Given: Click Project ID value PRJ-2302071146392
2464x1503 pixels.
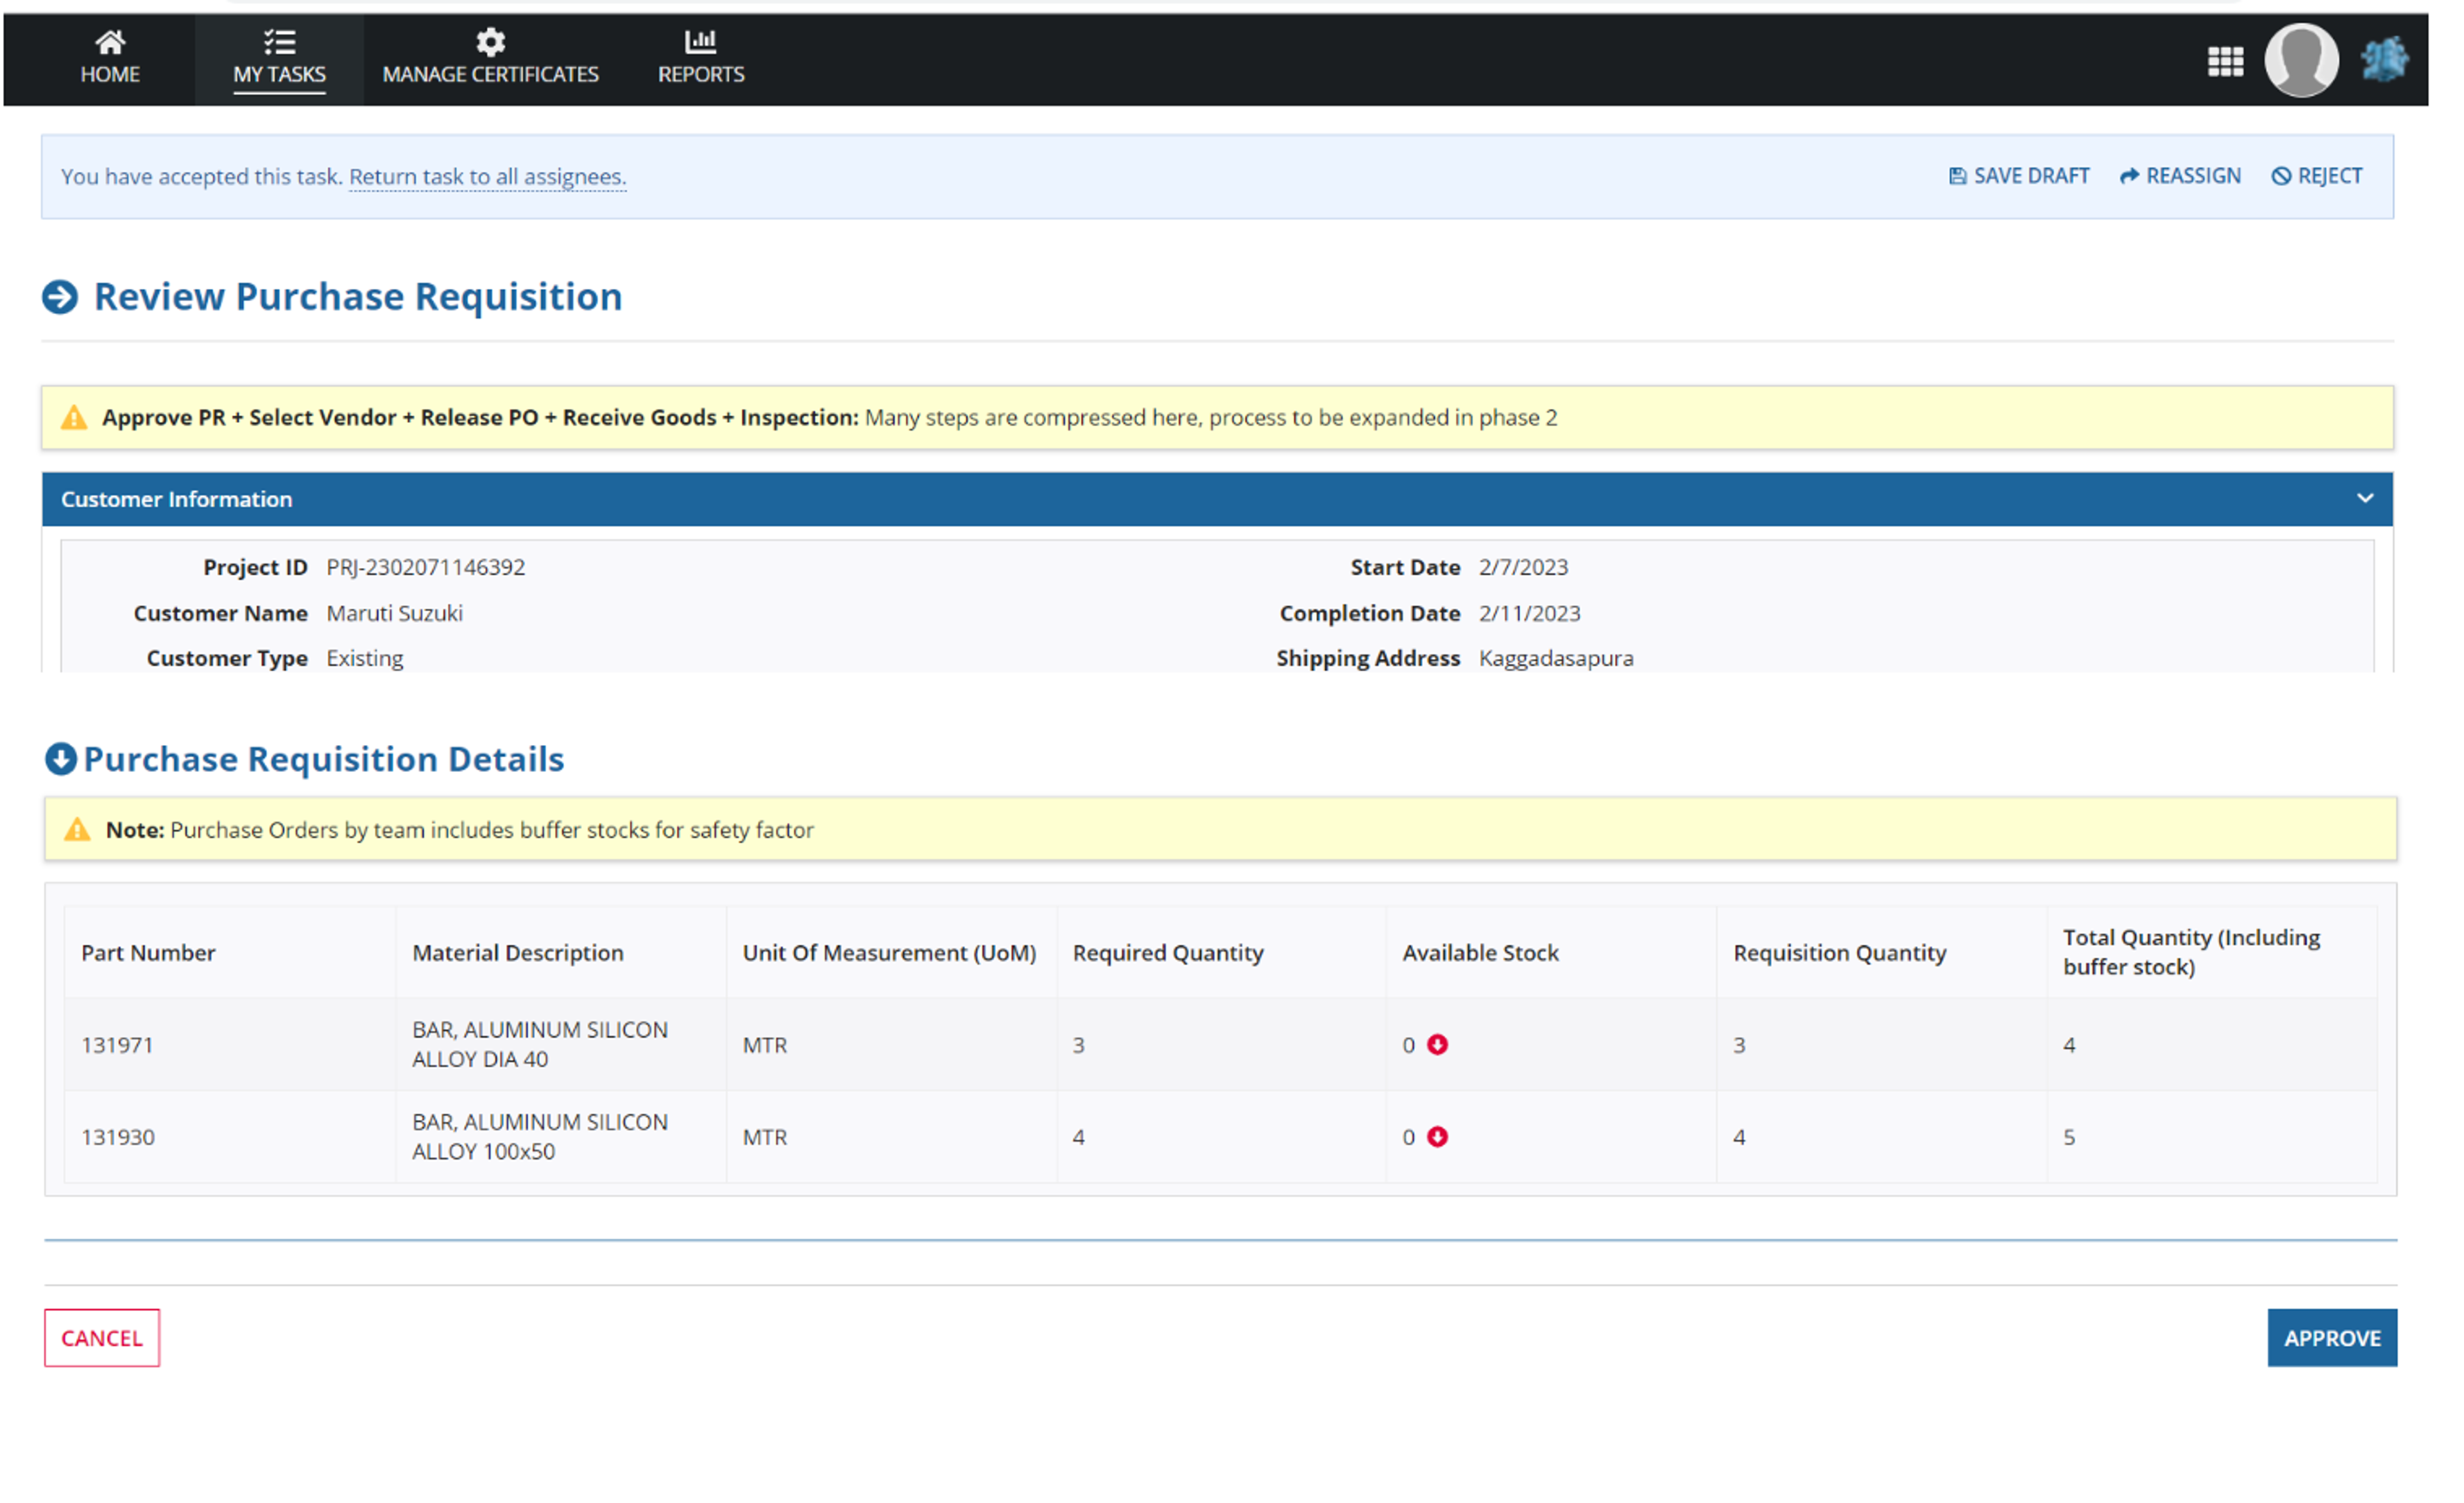Looking at the screenshot, I should (x=425, y=567).
